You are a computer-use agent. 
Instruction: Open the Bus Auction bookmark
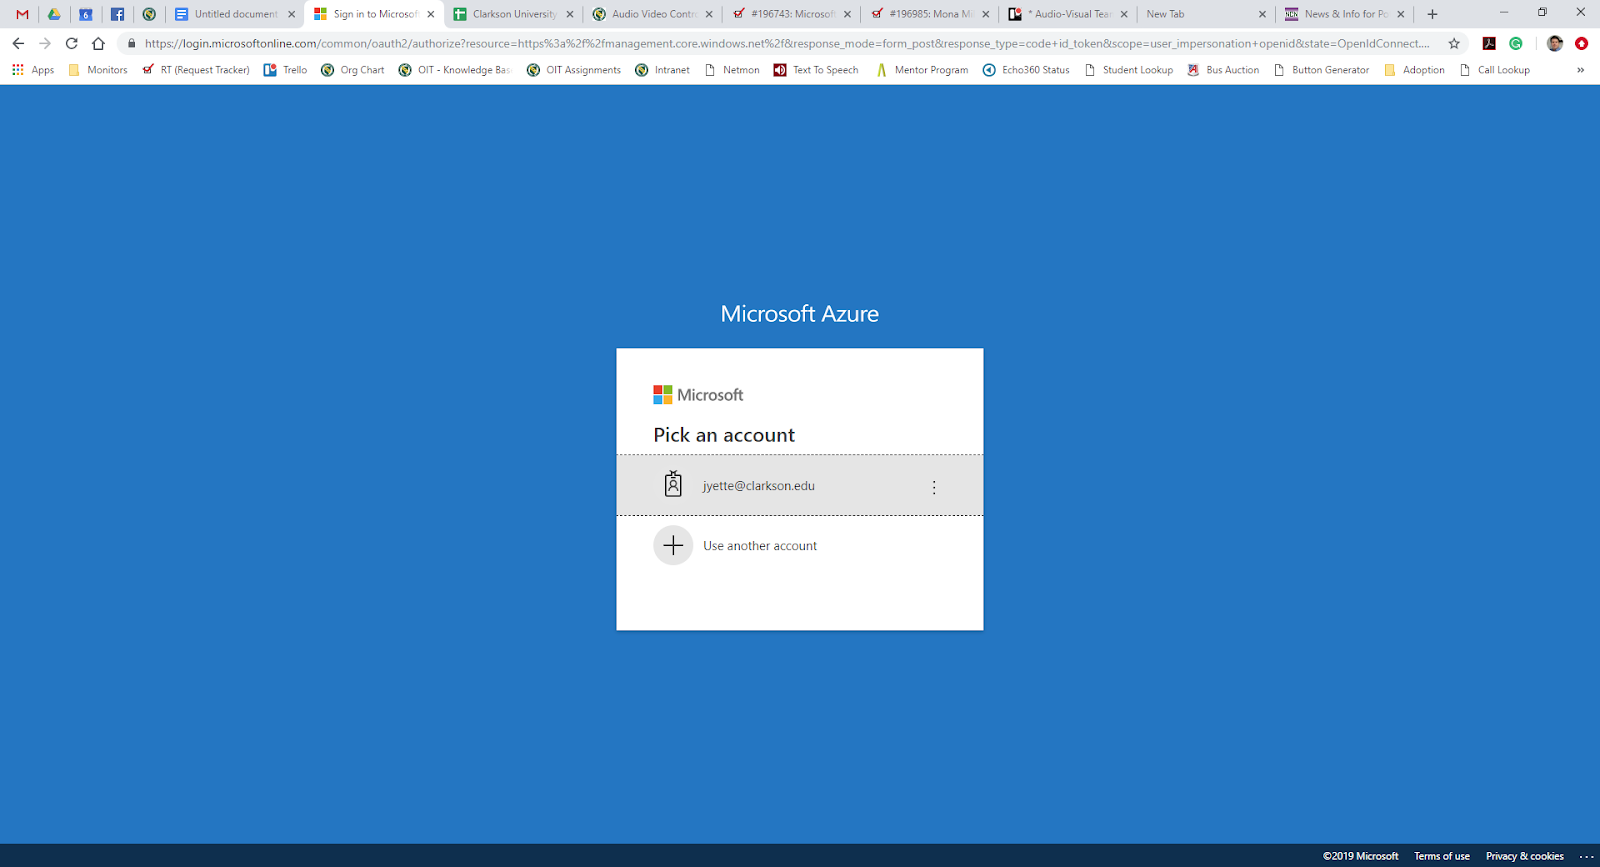coord(1223,70)
